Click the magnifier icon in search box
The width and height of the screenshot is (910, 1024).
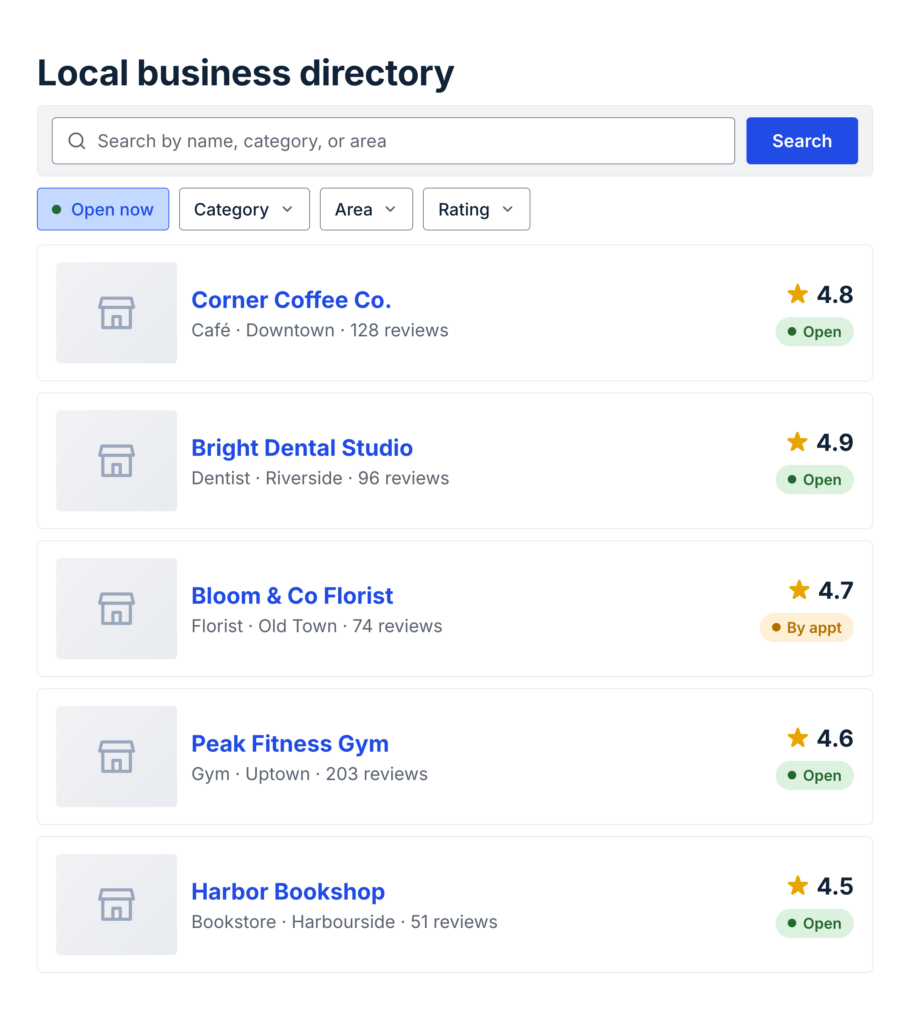(77, 141)
